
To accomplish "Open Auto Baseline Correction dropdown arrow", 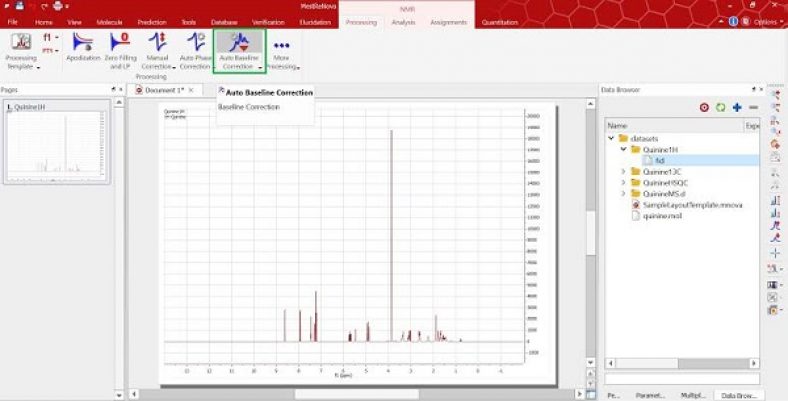I will (260, 67).
